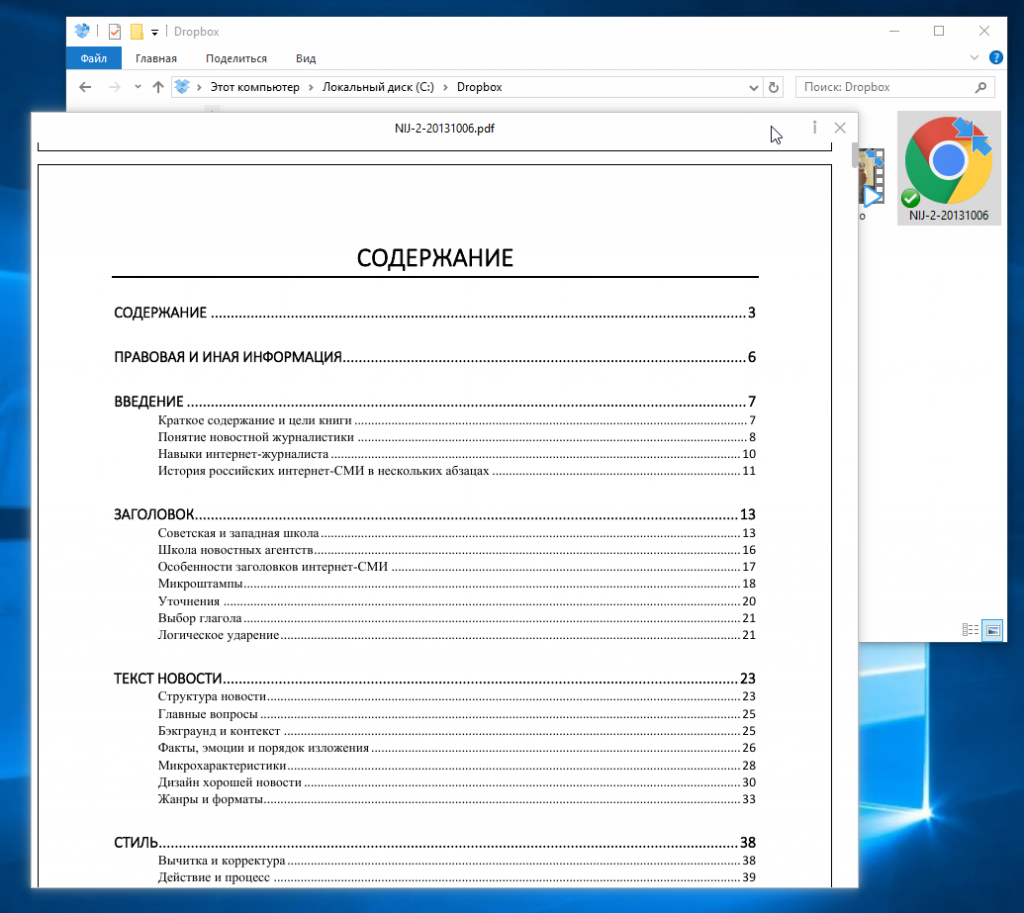Expand the ribbon with the chevron
Screen dimensions: 1024x913
pyautogui.click(x=976, y=58)
